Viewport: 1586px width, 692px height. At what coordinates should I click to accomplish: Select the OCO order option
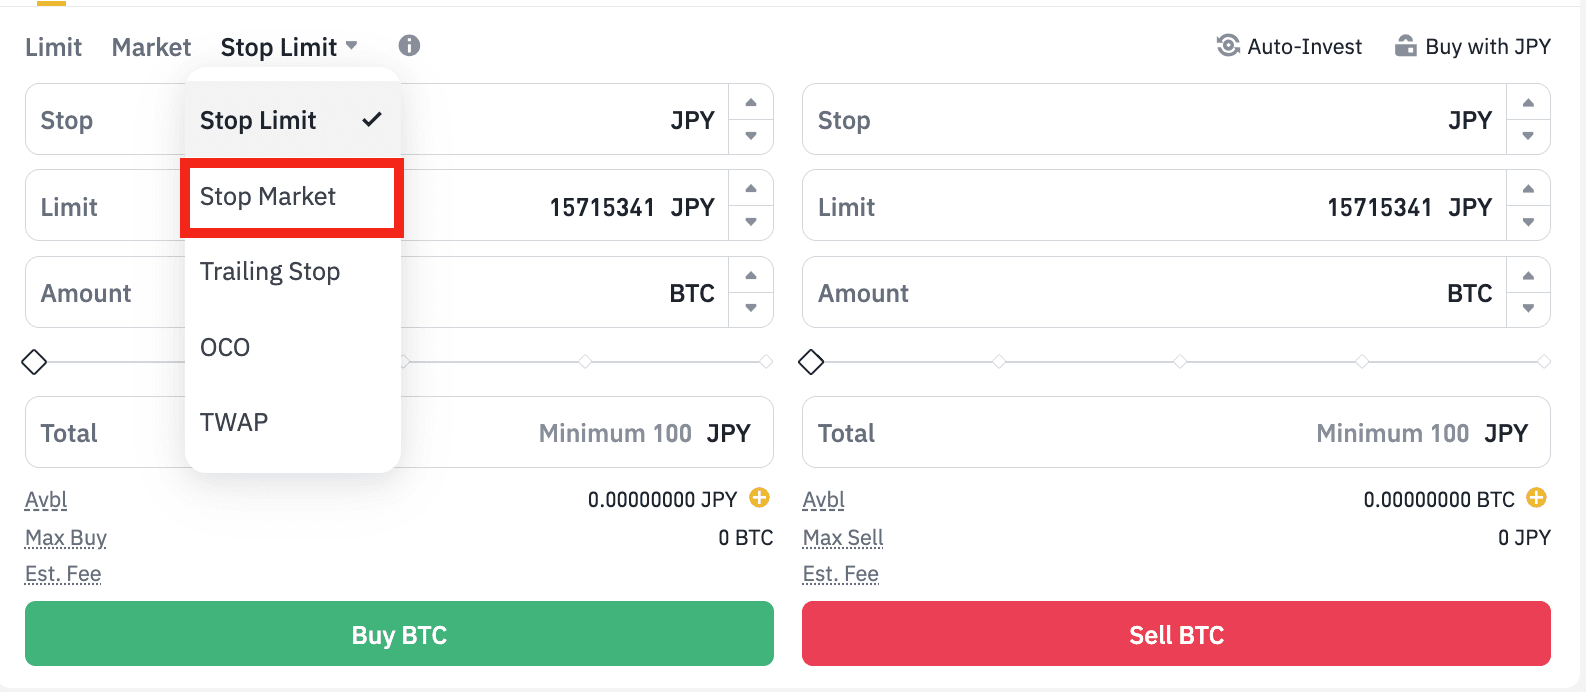coord(225,347)
